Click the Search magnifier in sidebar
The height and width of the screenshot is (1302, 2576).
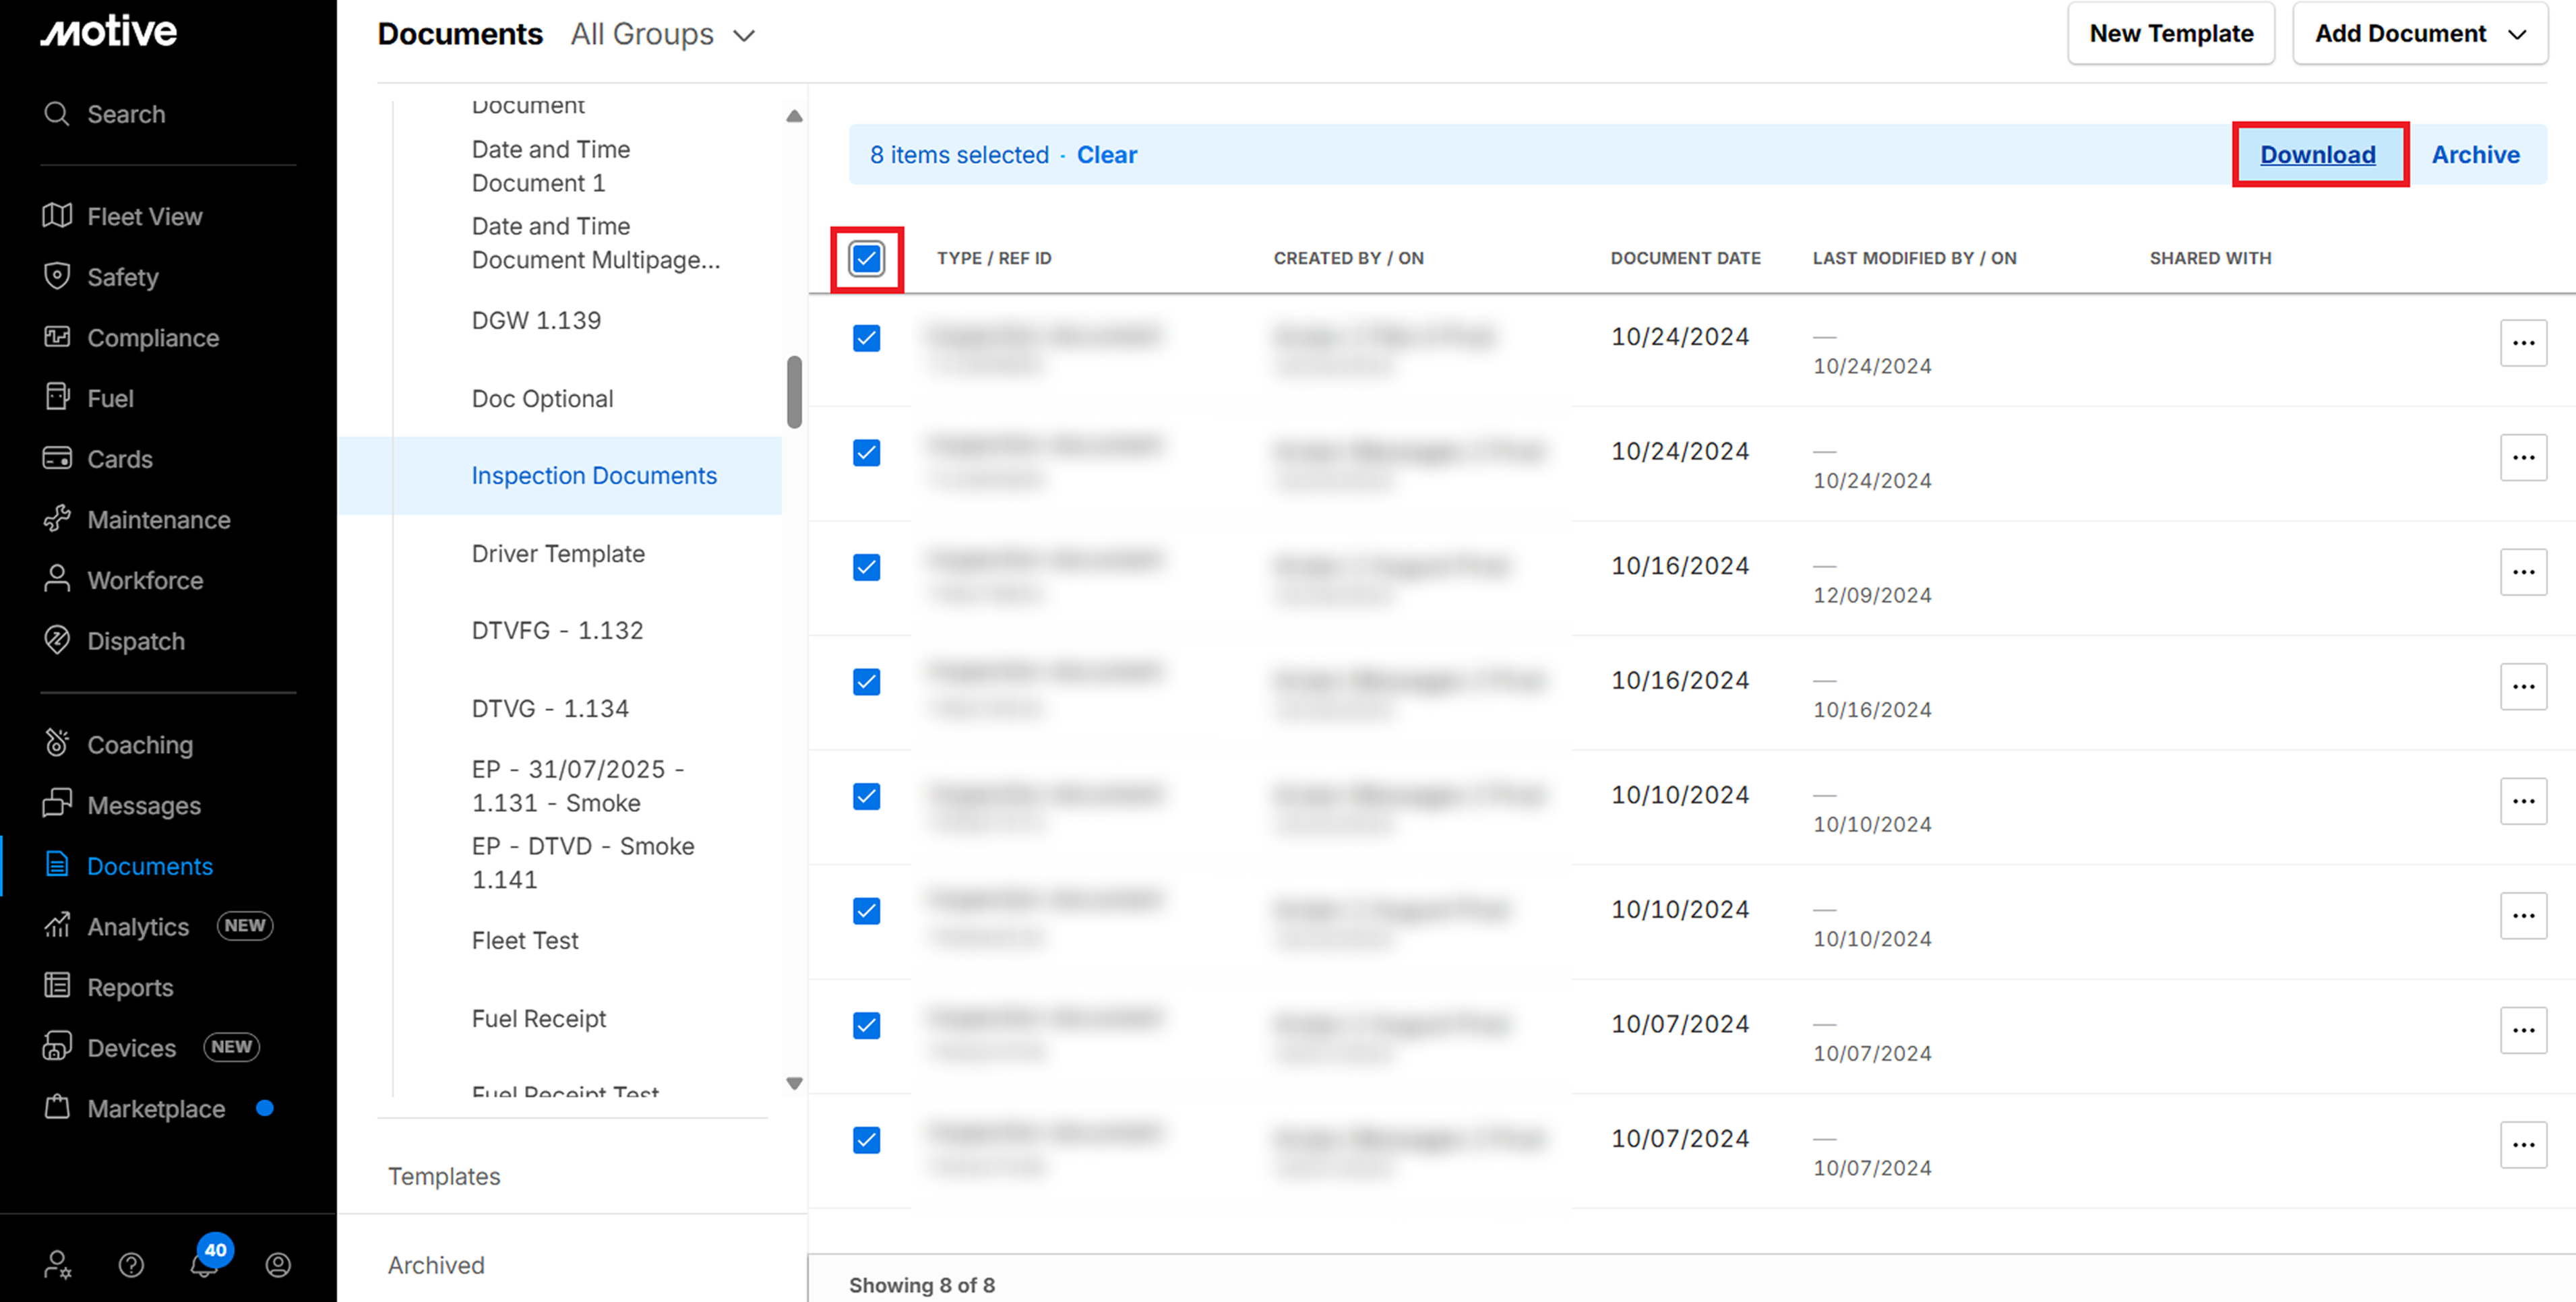tap(57, 114)
